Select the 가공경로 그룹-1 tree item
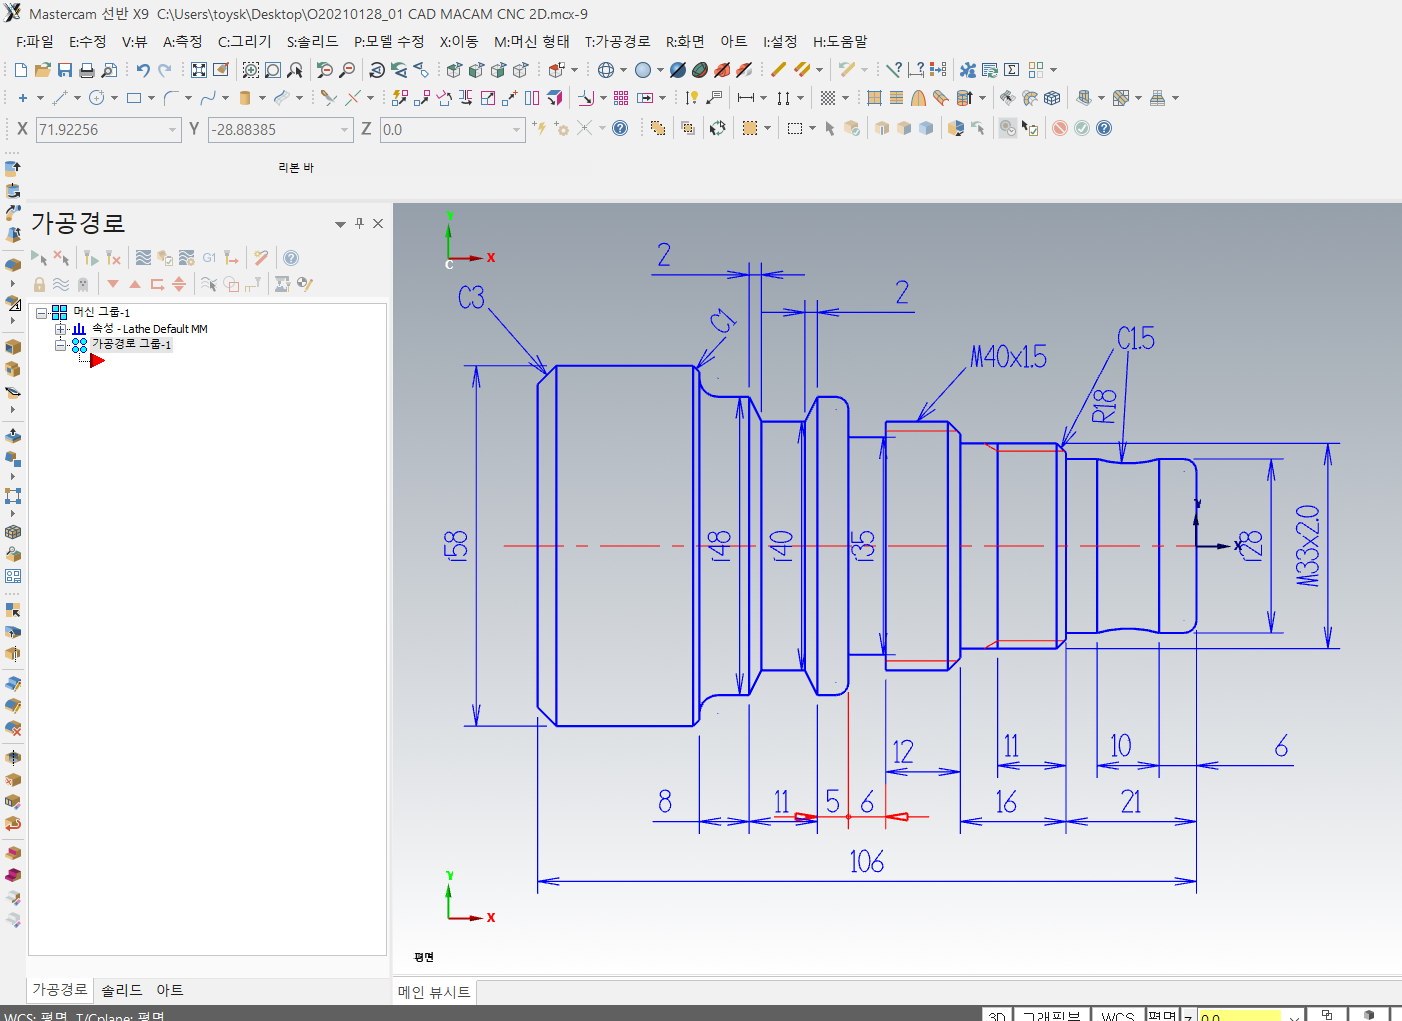The height and width of the screenshot is (1021, 1402). pos(131,344)
